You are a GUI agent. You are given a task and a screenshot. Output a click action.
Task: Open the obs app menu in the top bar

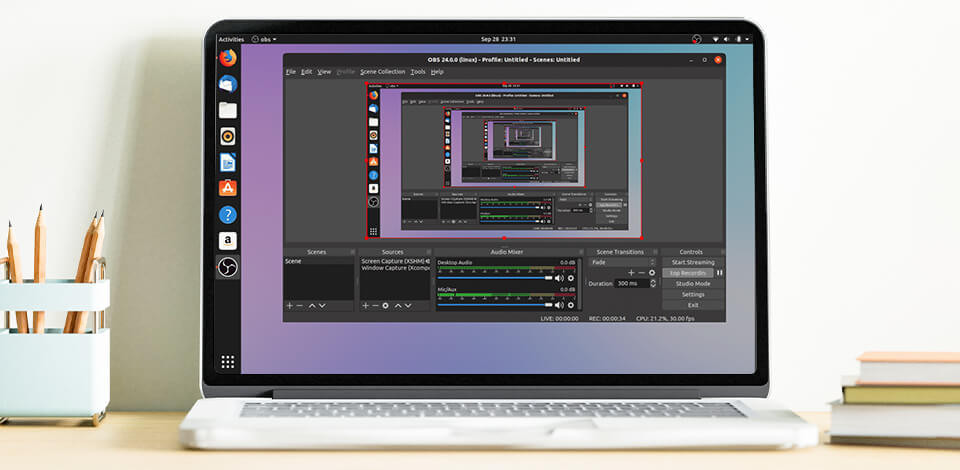click(x=264, y=39)
